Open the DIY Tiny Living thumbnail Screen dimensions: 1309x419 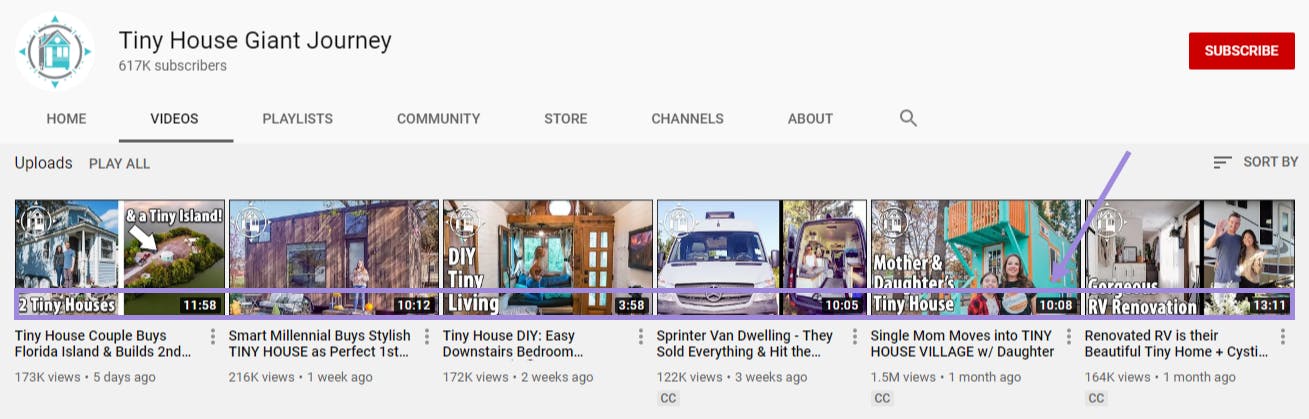coord(548,257)
